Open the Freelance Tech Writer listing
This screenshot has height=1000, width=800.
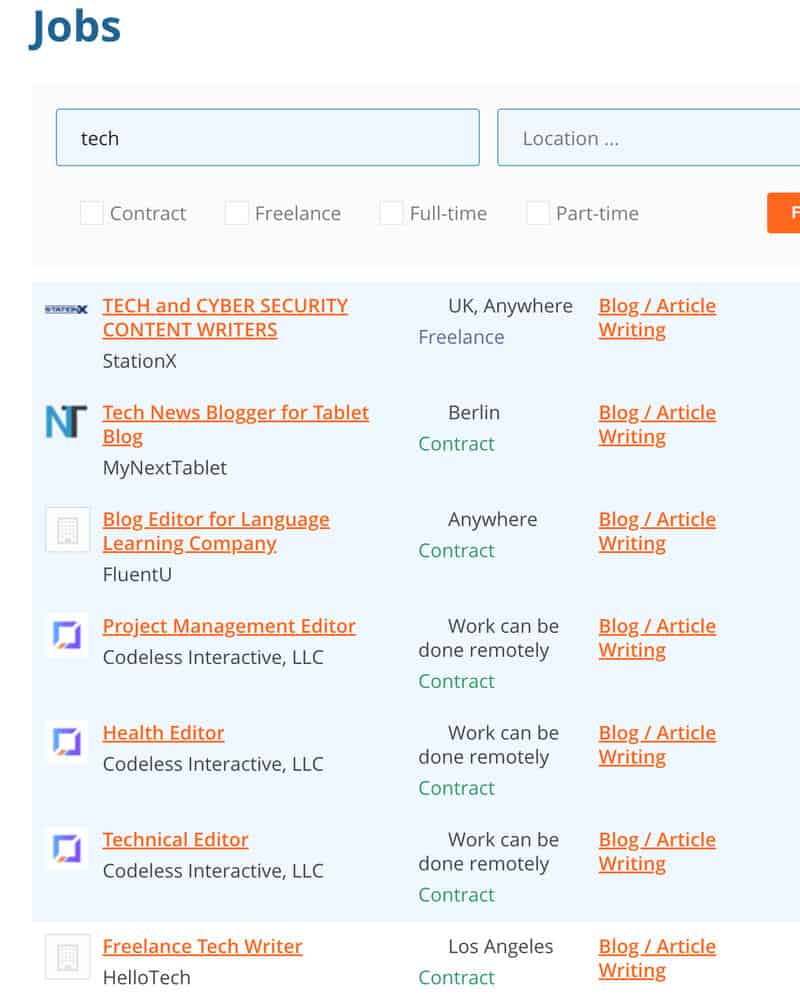pos(202,946)
